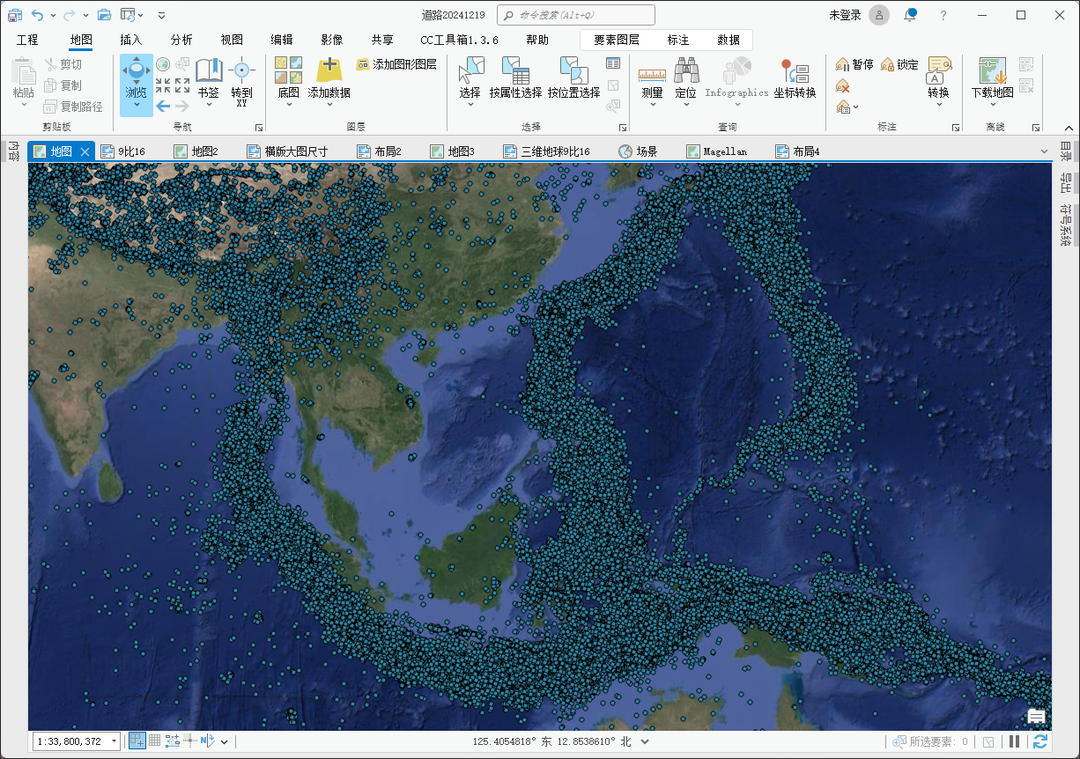Screen dimensions: 1080x759
Task: Open attribute table icon in selection group
Action: (613, 64)
